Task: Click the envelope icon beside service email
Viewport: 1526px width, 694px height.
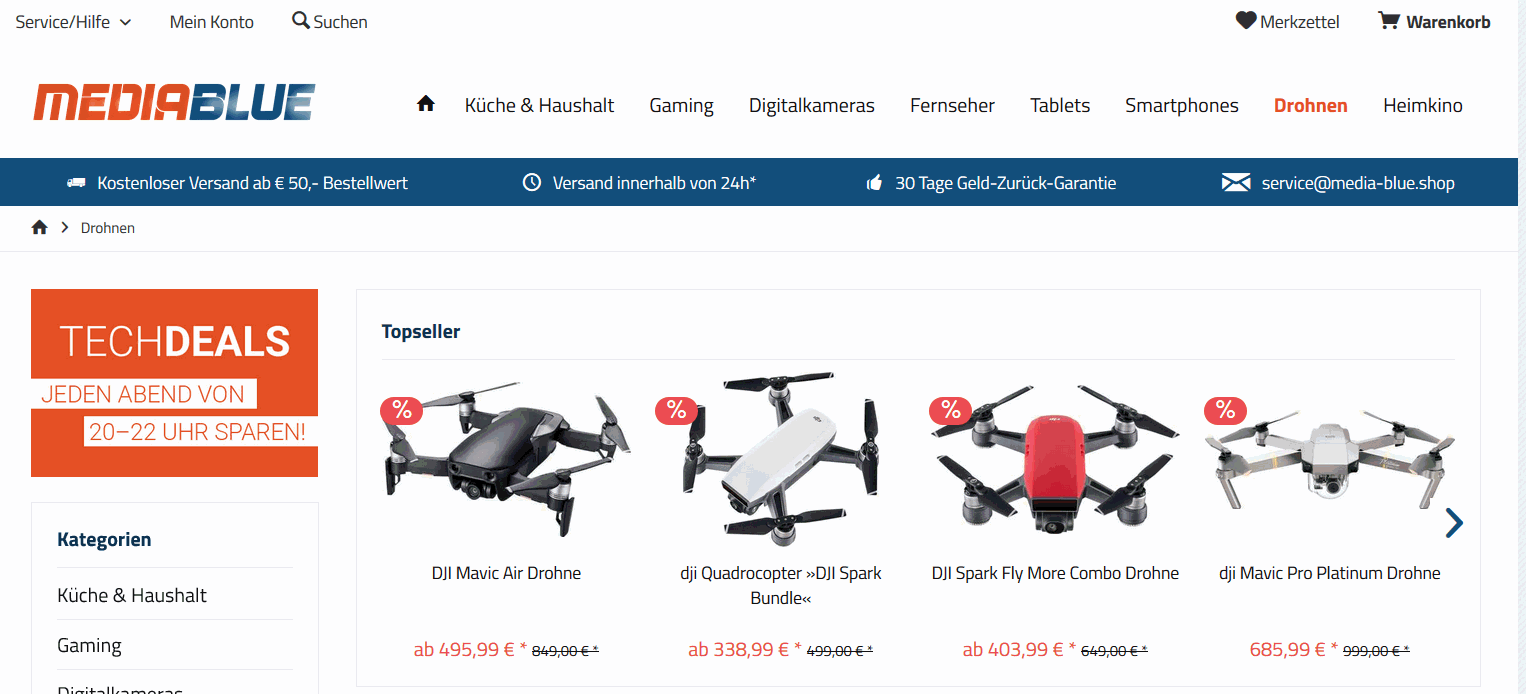Action: 1236,182
